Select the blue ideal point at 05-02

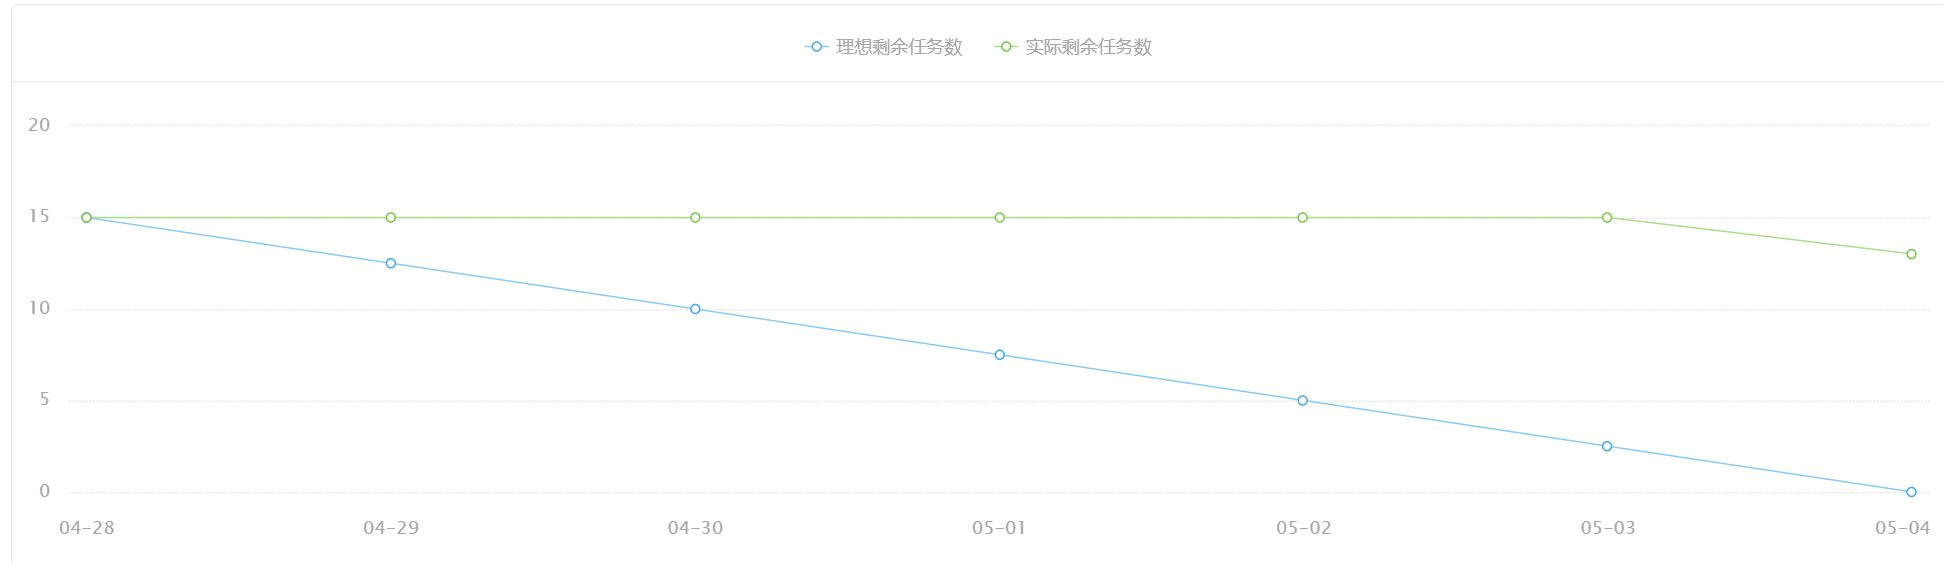coord(1302,401)
